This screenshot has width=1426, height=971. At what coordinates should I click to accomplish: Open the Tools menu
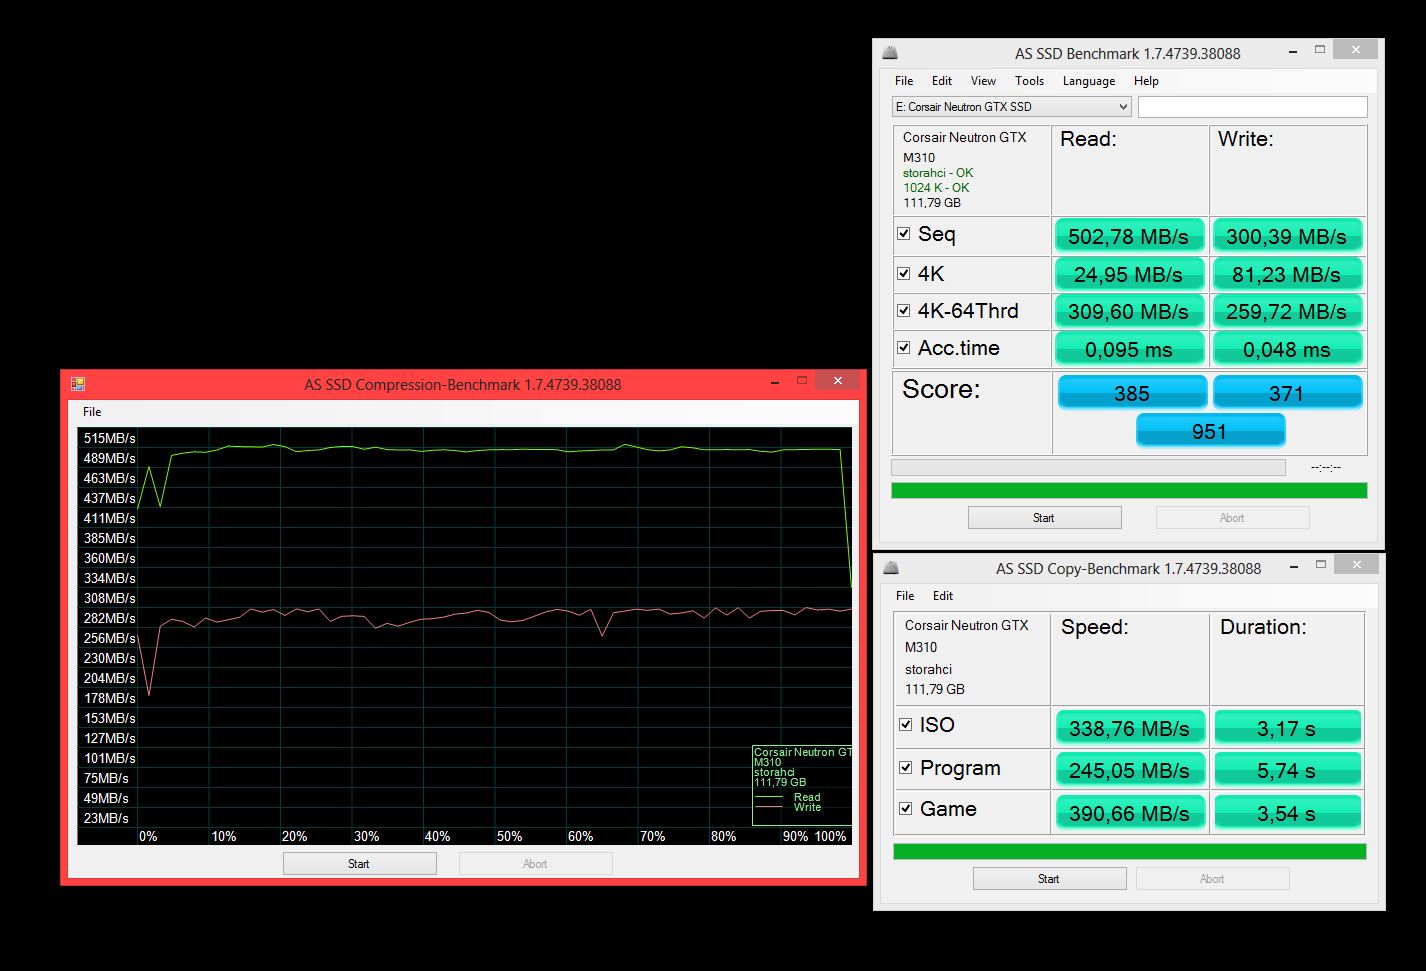click(1029, 81)
